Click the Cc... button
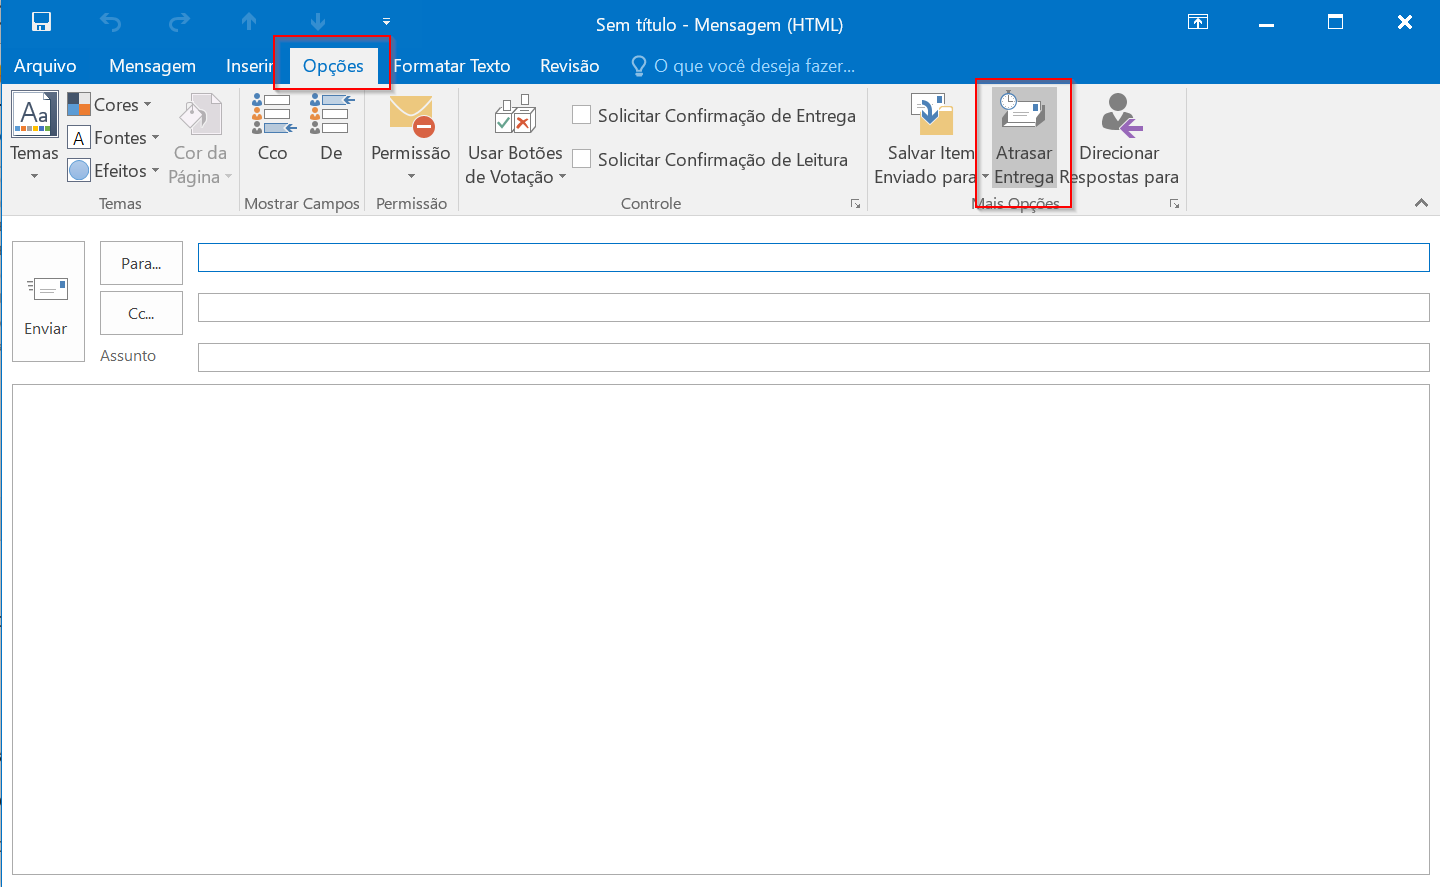 (141, 313)
